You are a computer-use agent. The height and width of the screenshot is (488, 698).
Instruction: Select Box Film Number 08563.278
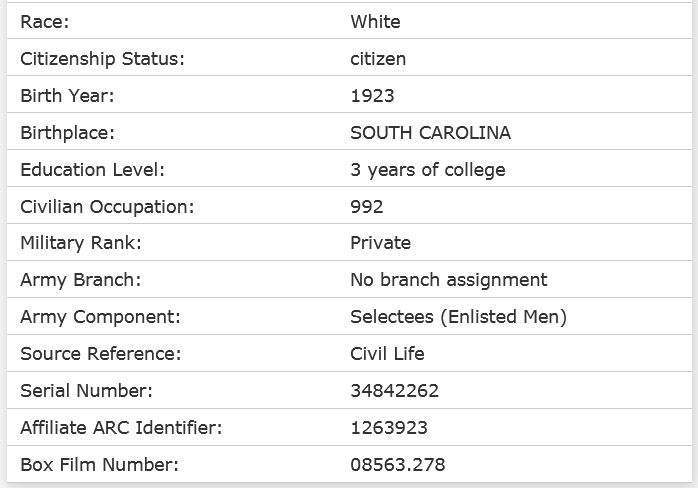point(398,465)
